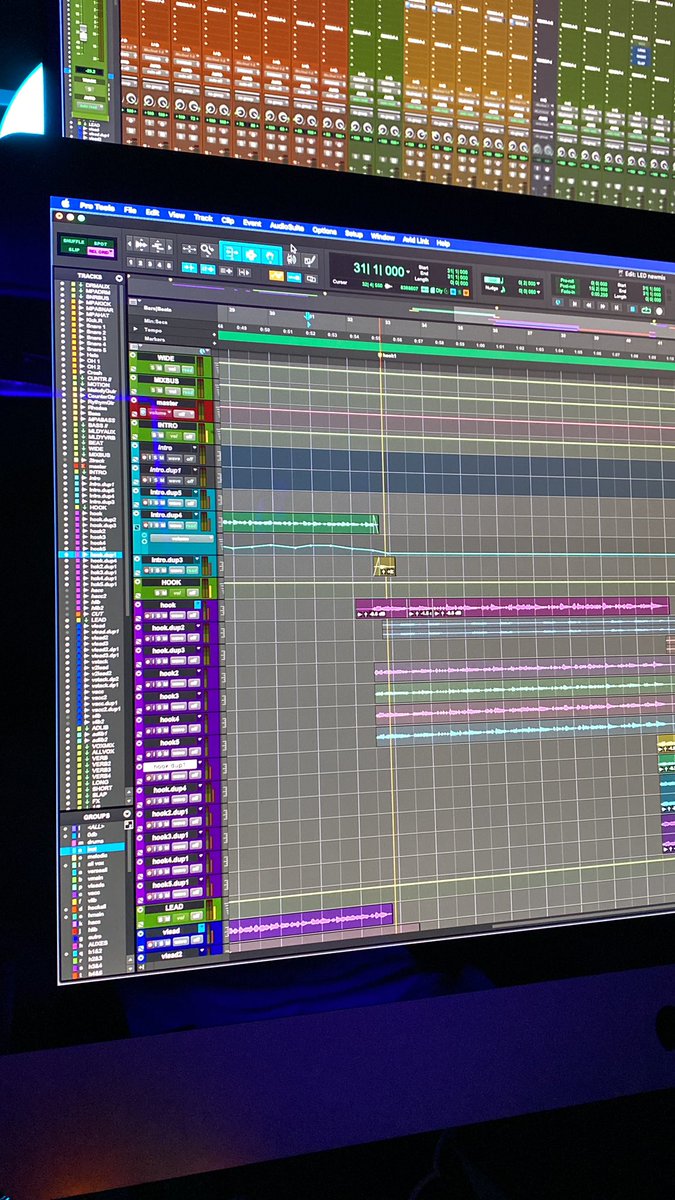The image size is (675, 1200).
Task: Select the Selector tool
Action: point(251,255)
